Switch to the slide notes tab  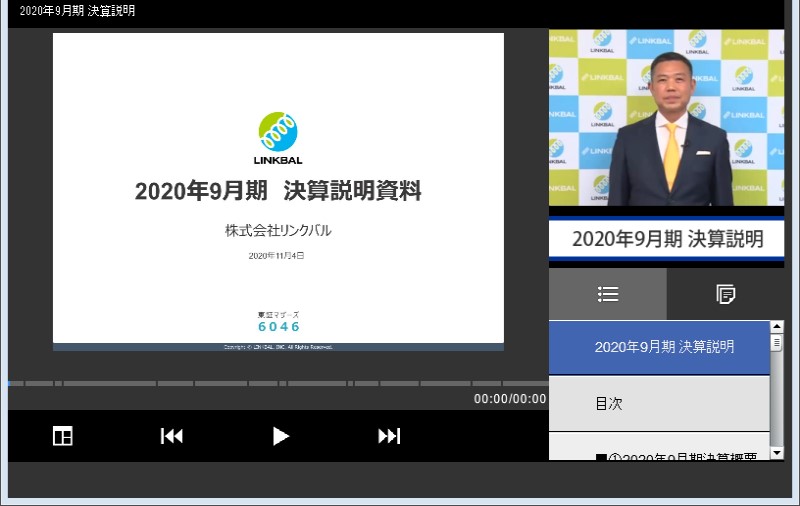point(726,294)
